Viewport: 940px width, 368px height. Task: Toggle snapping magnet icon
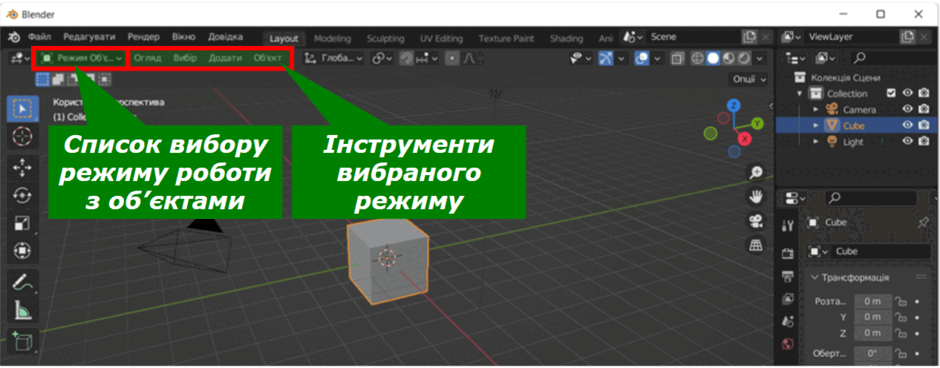tap(406, 59)
